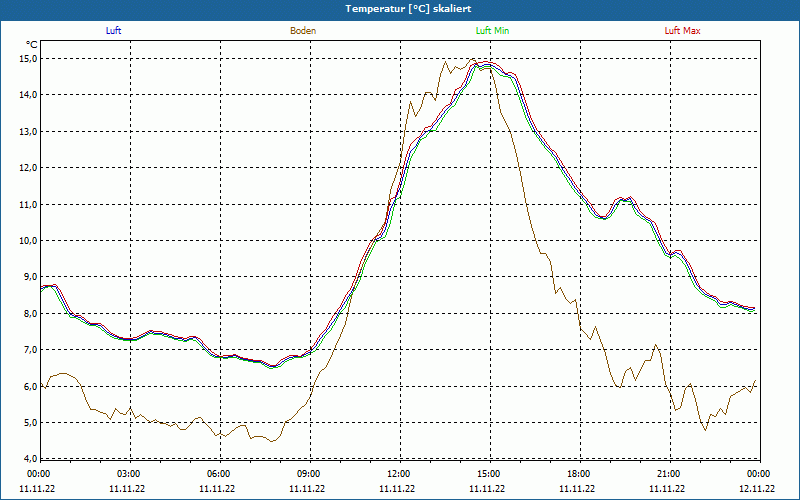Click the '4,0' y-axis value
Viewport: 800px width, 500px height.
pyautogui.click(x=31, y=458)
